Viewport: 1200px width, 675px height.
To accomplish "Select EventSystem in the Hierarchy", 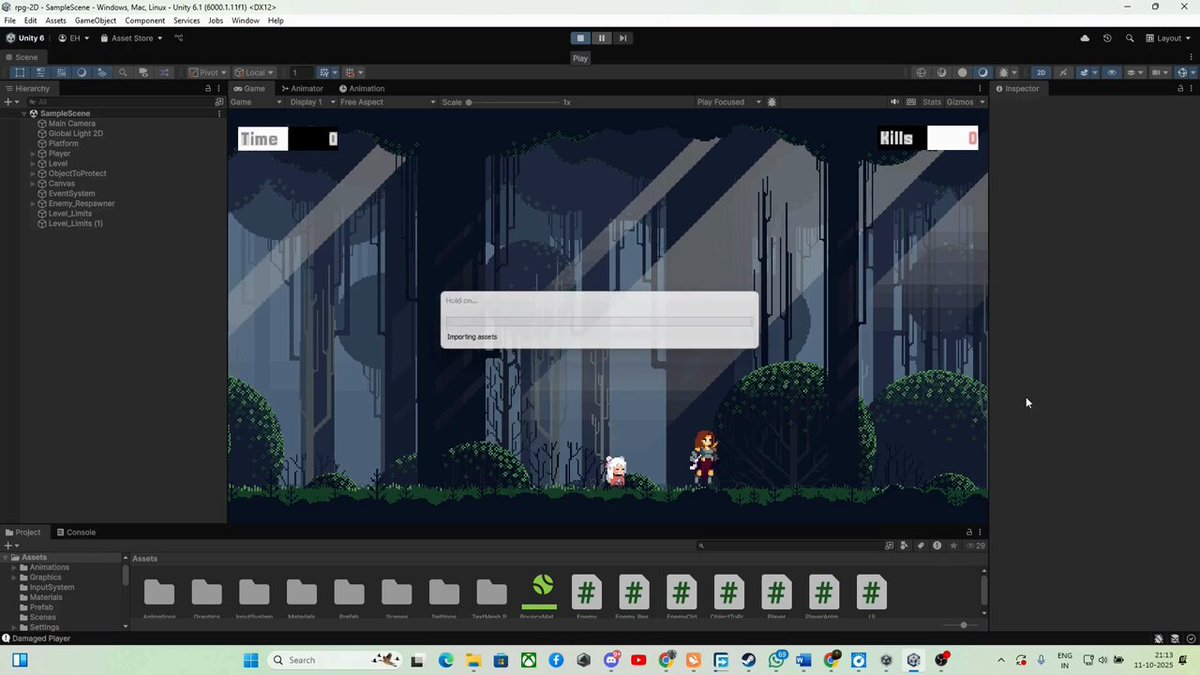I will point(71,194).
